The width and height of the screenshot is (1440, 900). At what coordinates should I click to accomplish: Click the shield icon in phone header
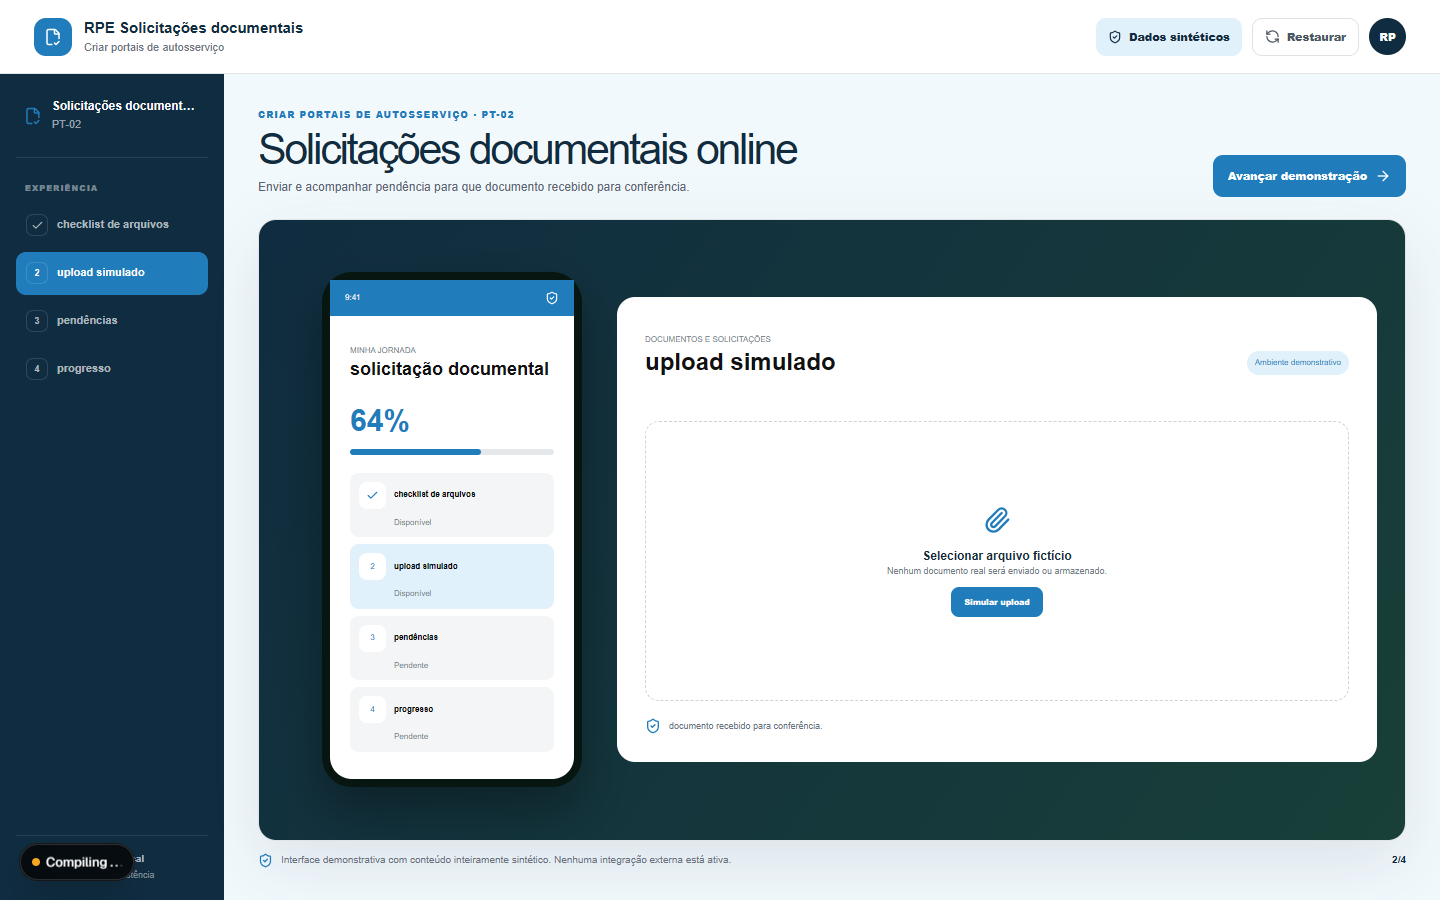click(552, 298)
